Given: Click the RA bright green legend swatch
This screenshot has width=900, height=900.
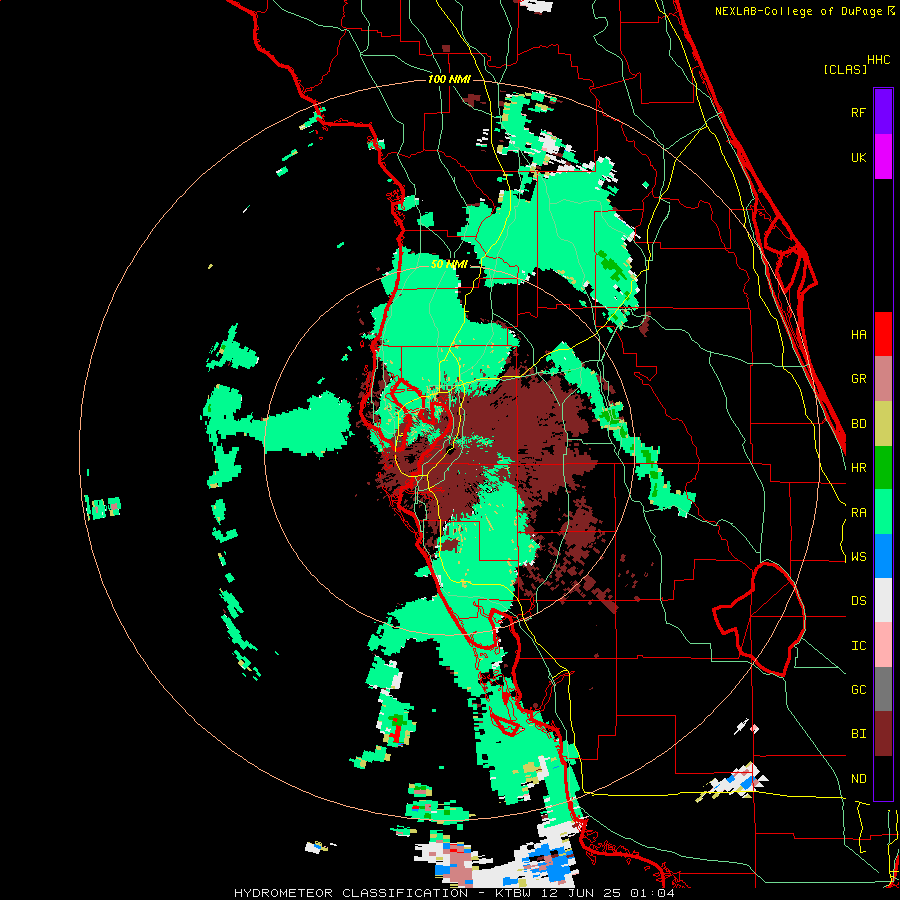Looking at the screenshot, I should 883,512.
